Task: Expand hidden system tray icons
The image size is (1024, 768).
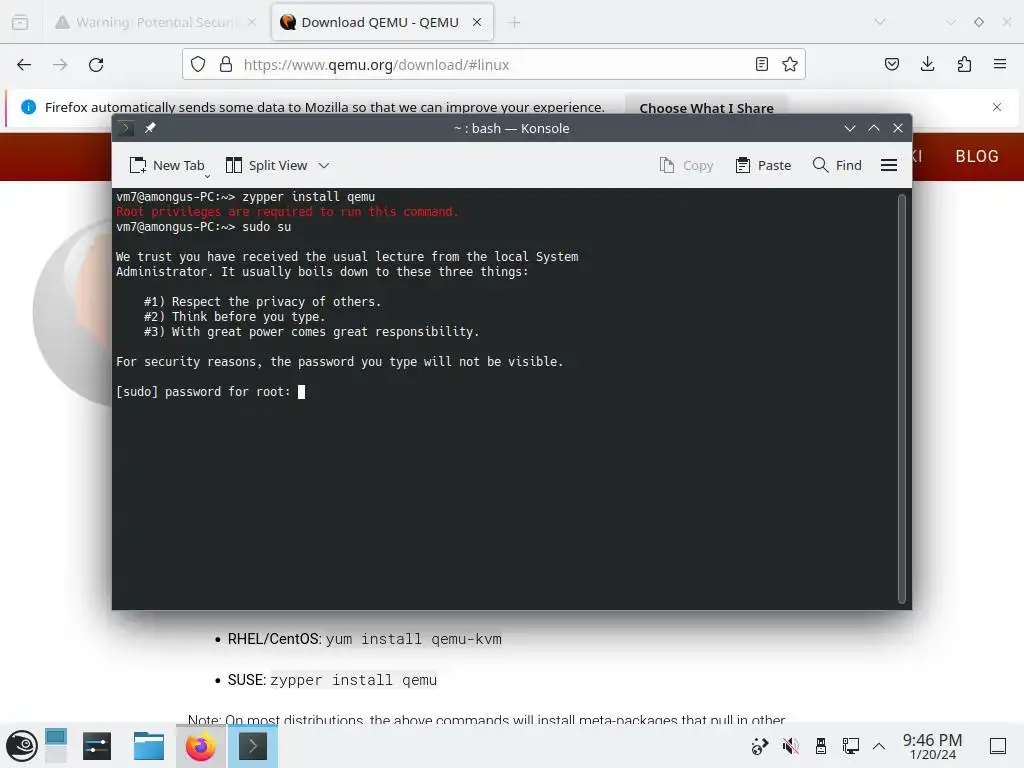Action: tap(879, 746)
